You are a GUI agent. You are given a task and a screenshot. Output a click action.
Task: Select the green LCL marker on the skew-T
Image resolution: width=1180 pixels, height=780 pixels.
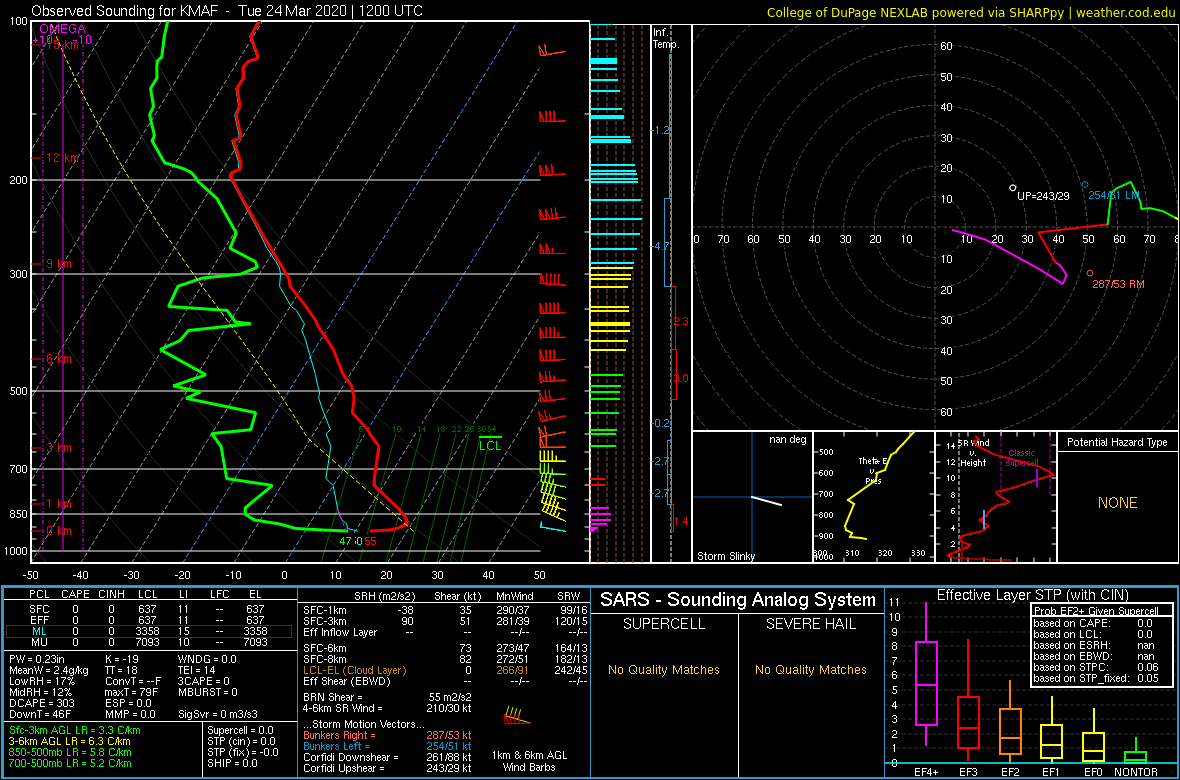(490, 442)
